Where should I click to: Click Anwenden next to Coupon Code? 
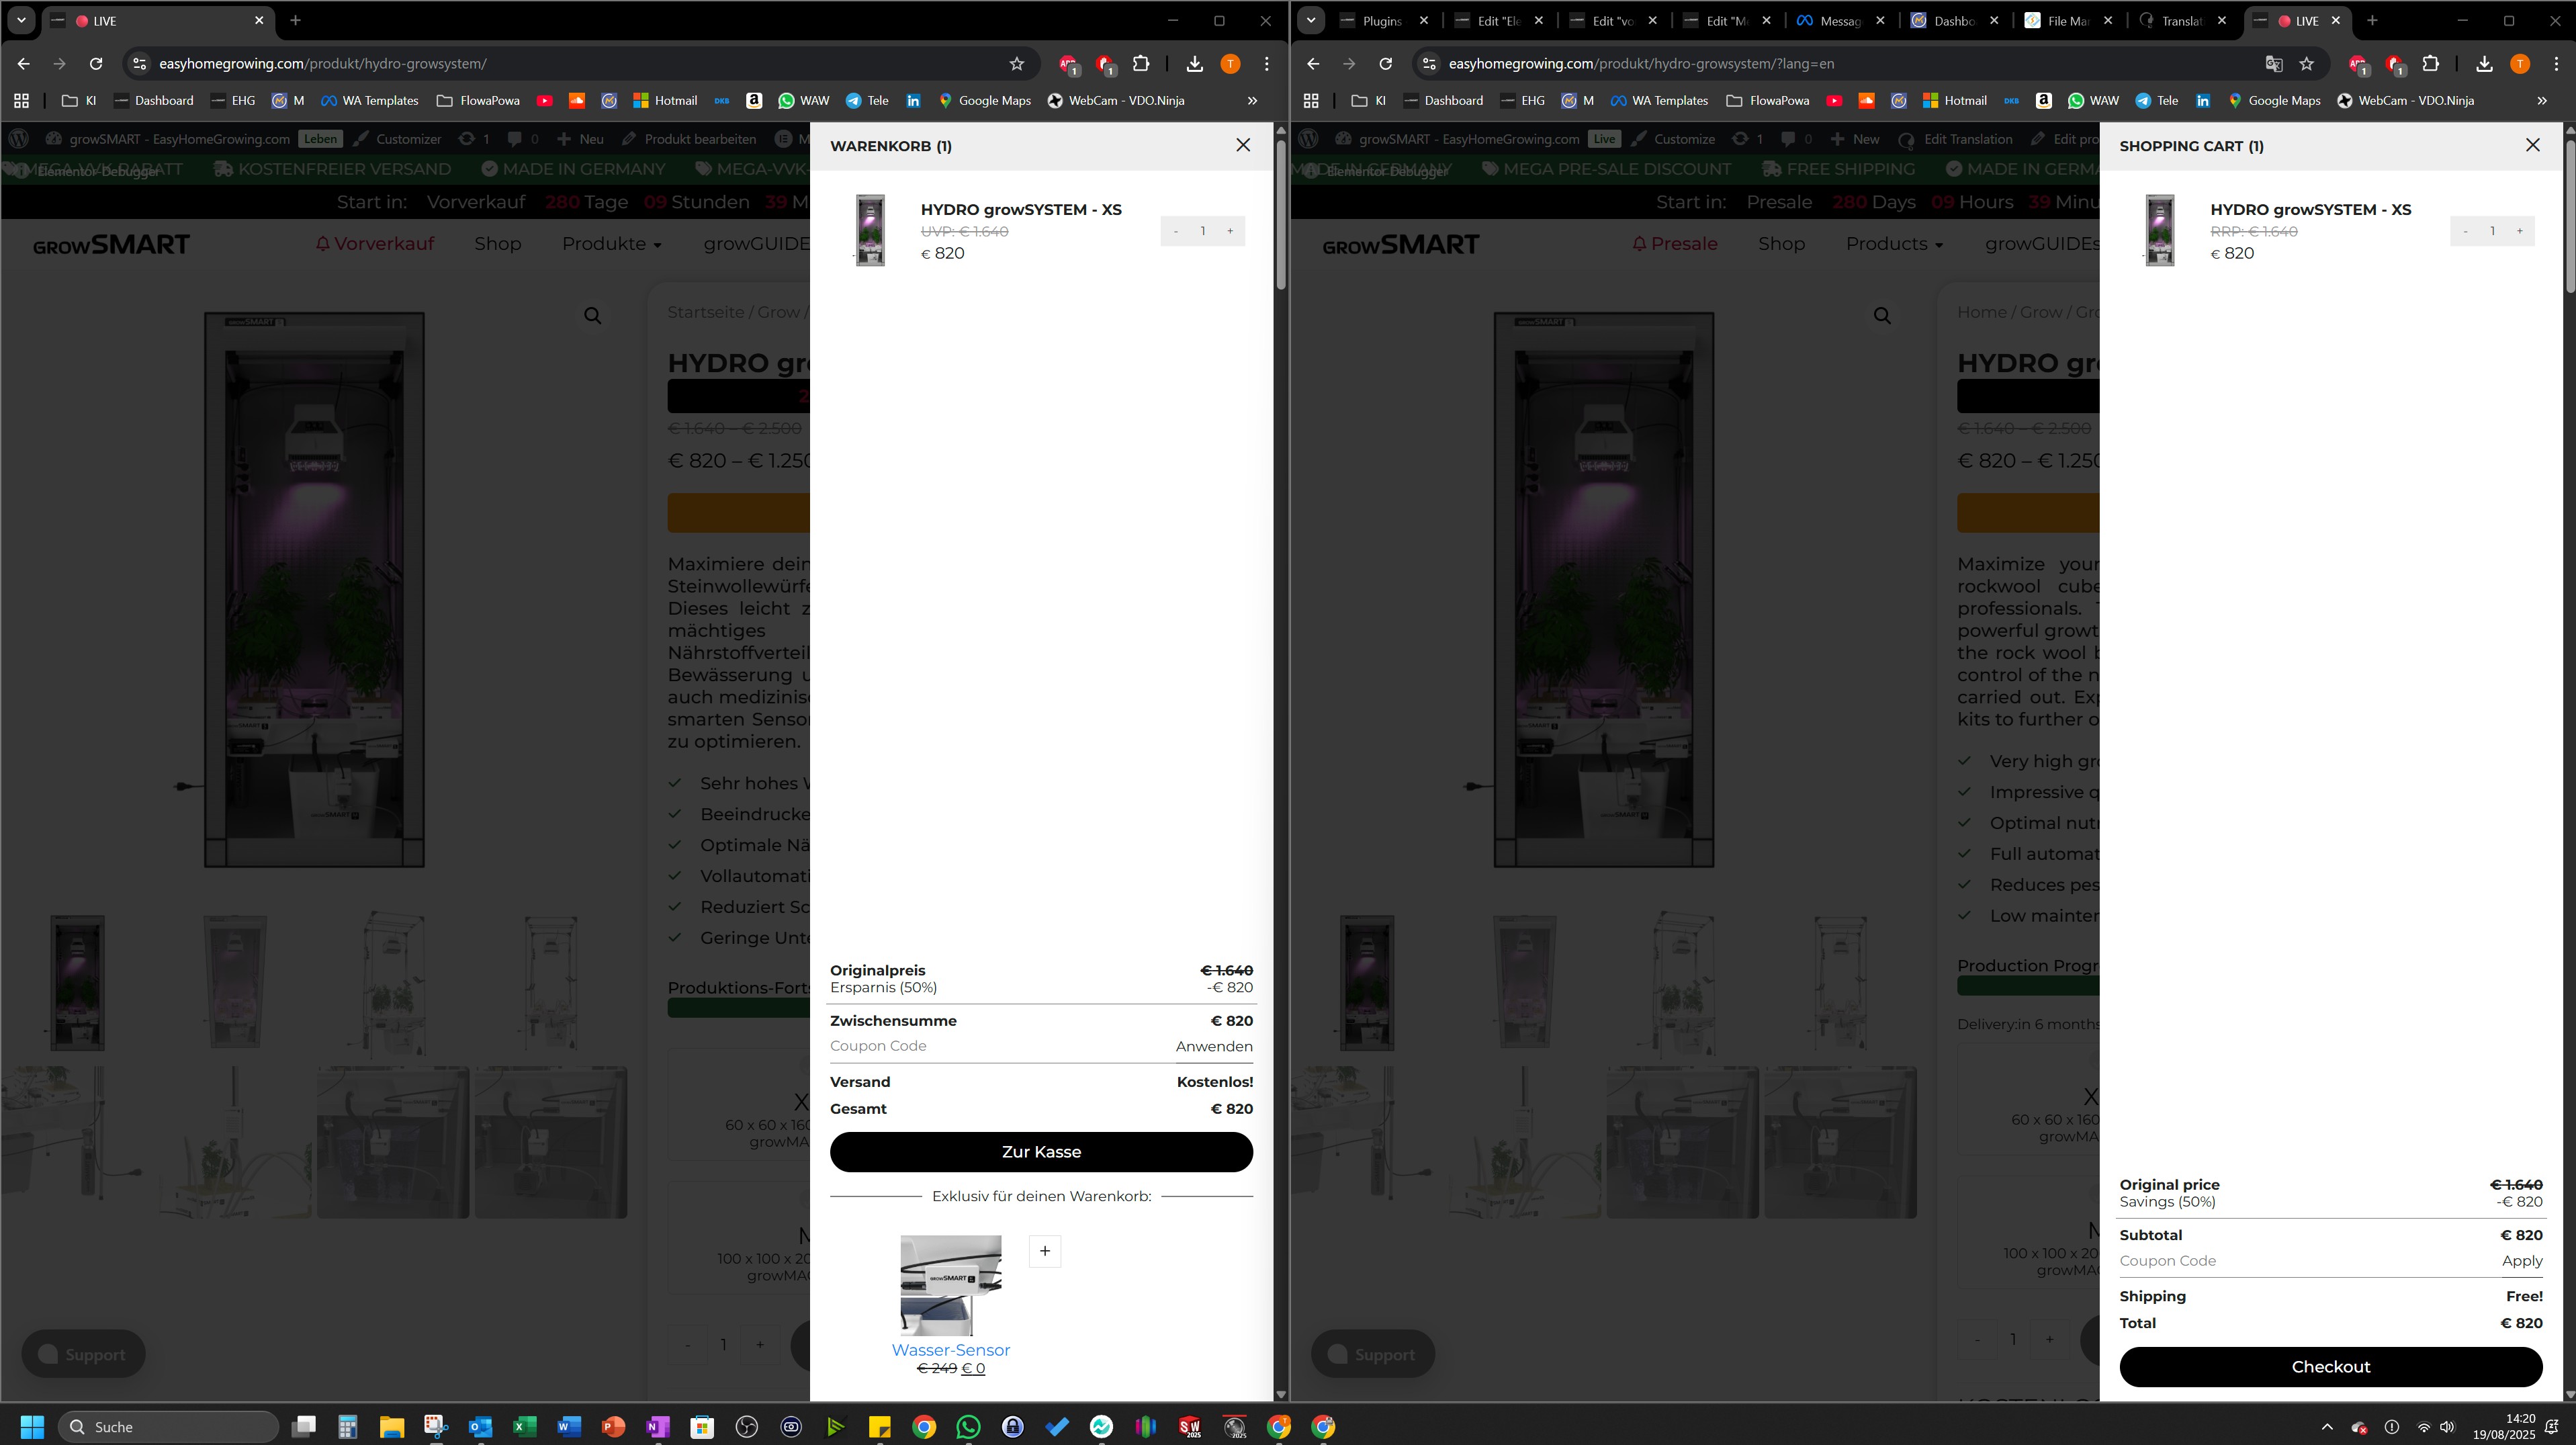pos(1214,1046)
